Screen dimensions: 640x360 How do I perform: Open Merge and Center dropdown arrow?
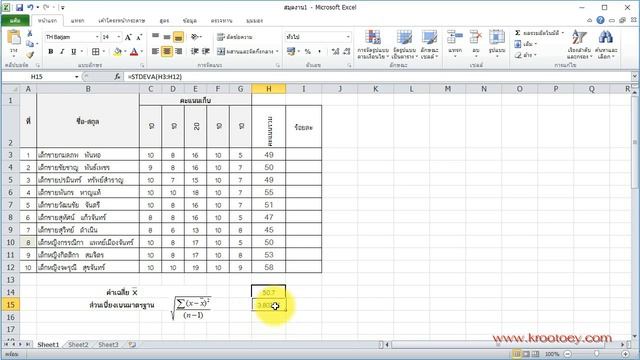(277, 51)
